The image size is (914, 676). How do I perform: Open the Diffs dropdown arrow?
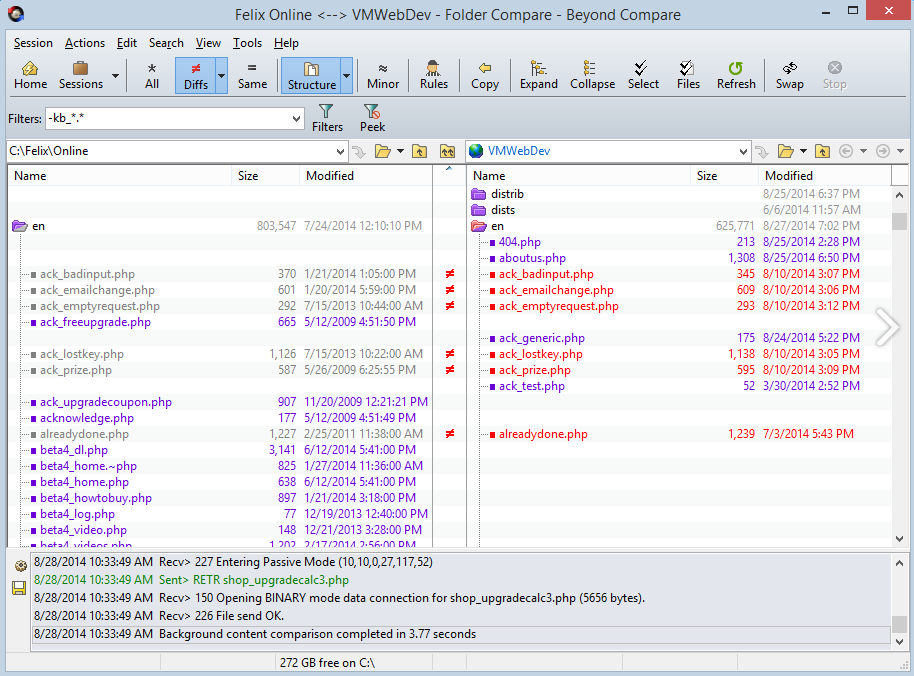tap(221, 76)
